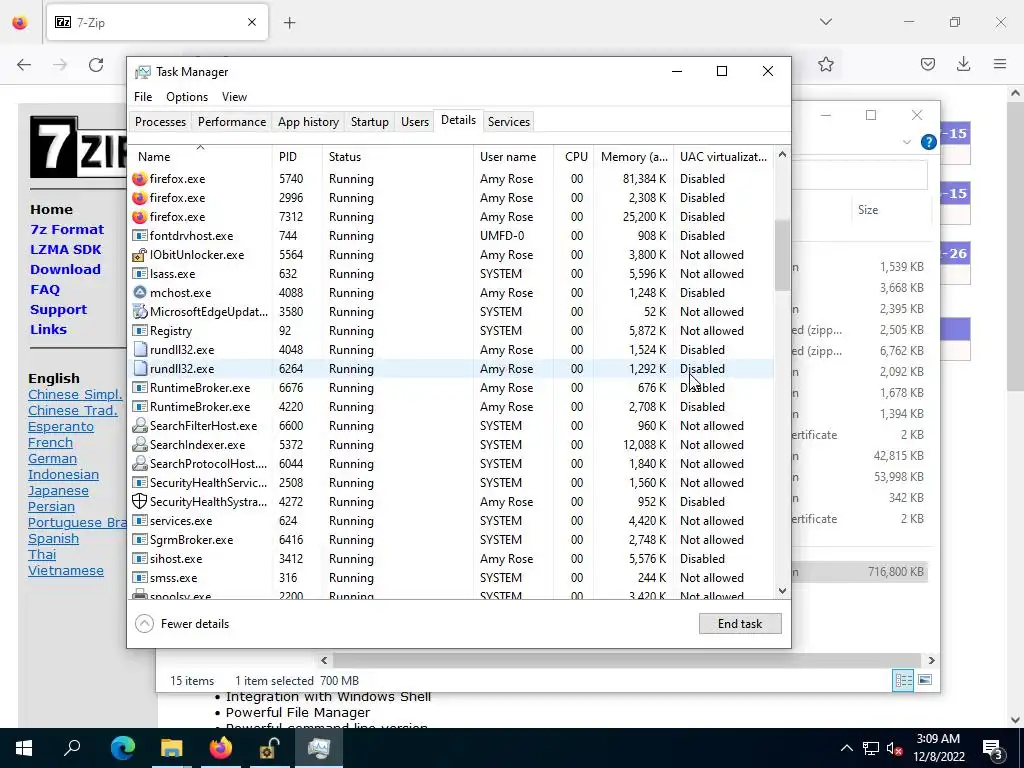Choose the Esperanto language link
The image size is (1024, 768).
(61, 426)
